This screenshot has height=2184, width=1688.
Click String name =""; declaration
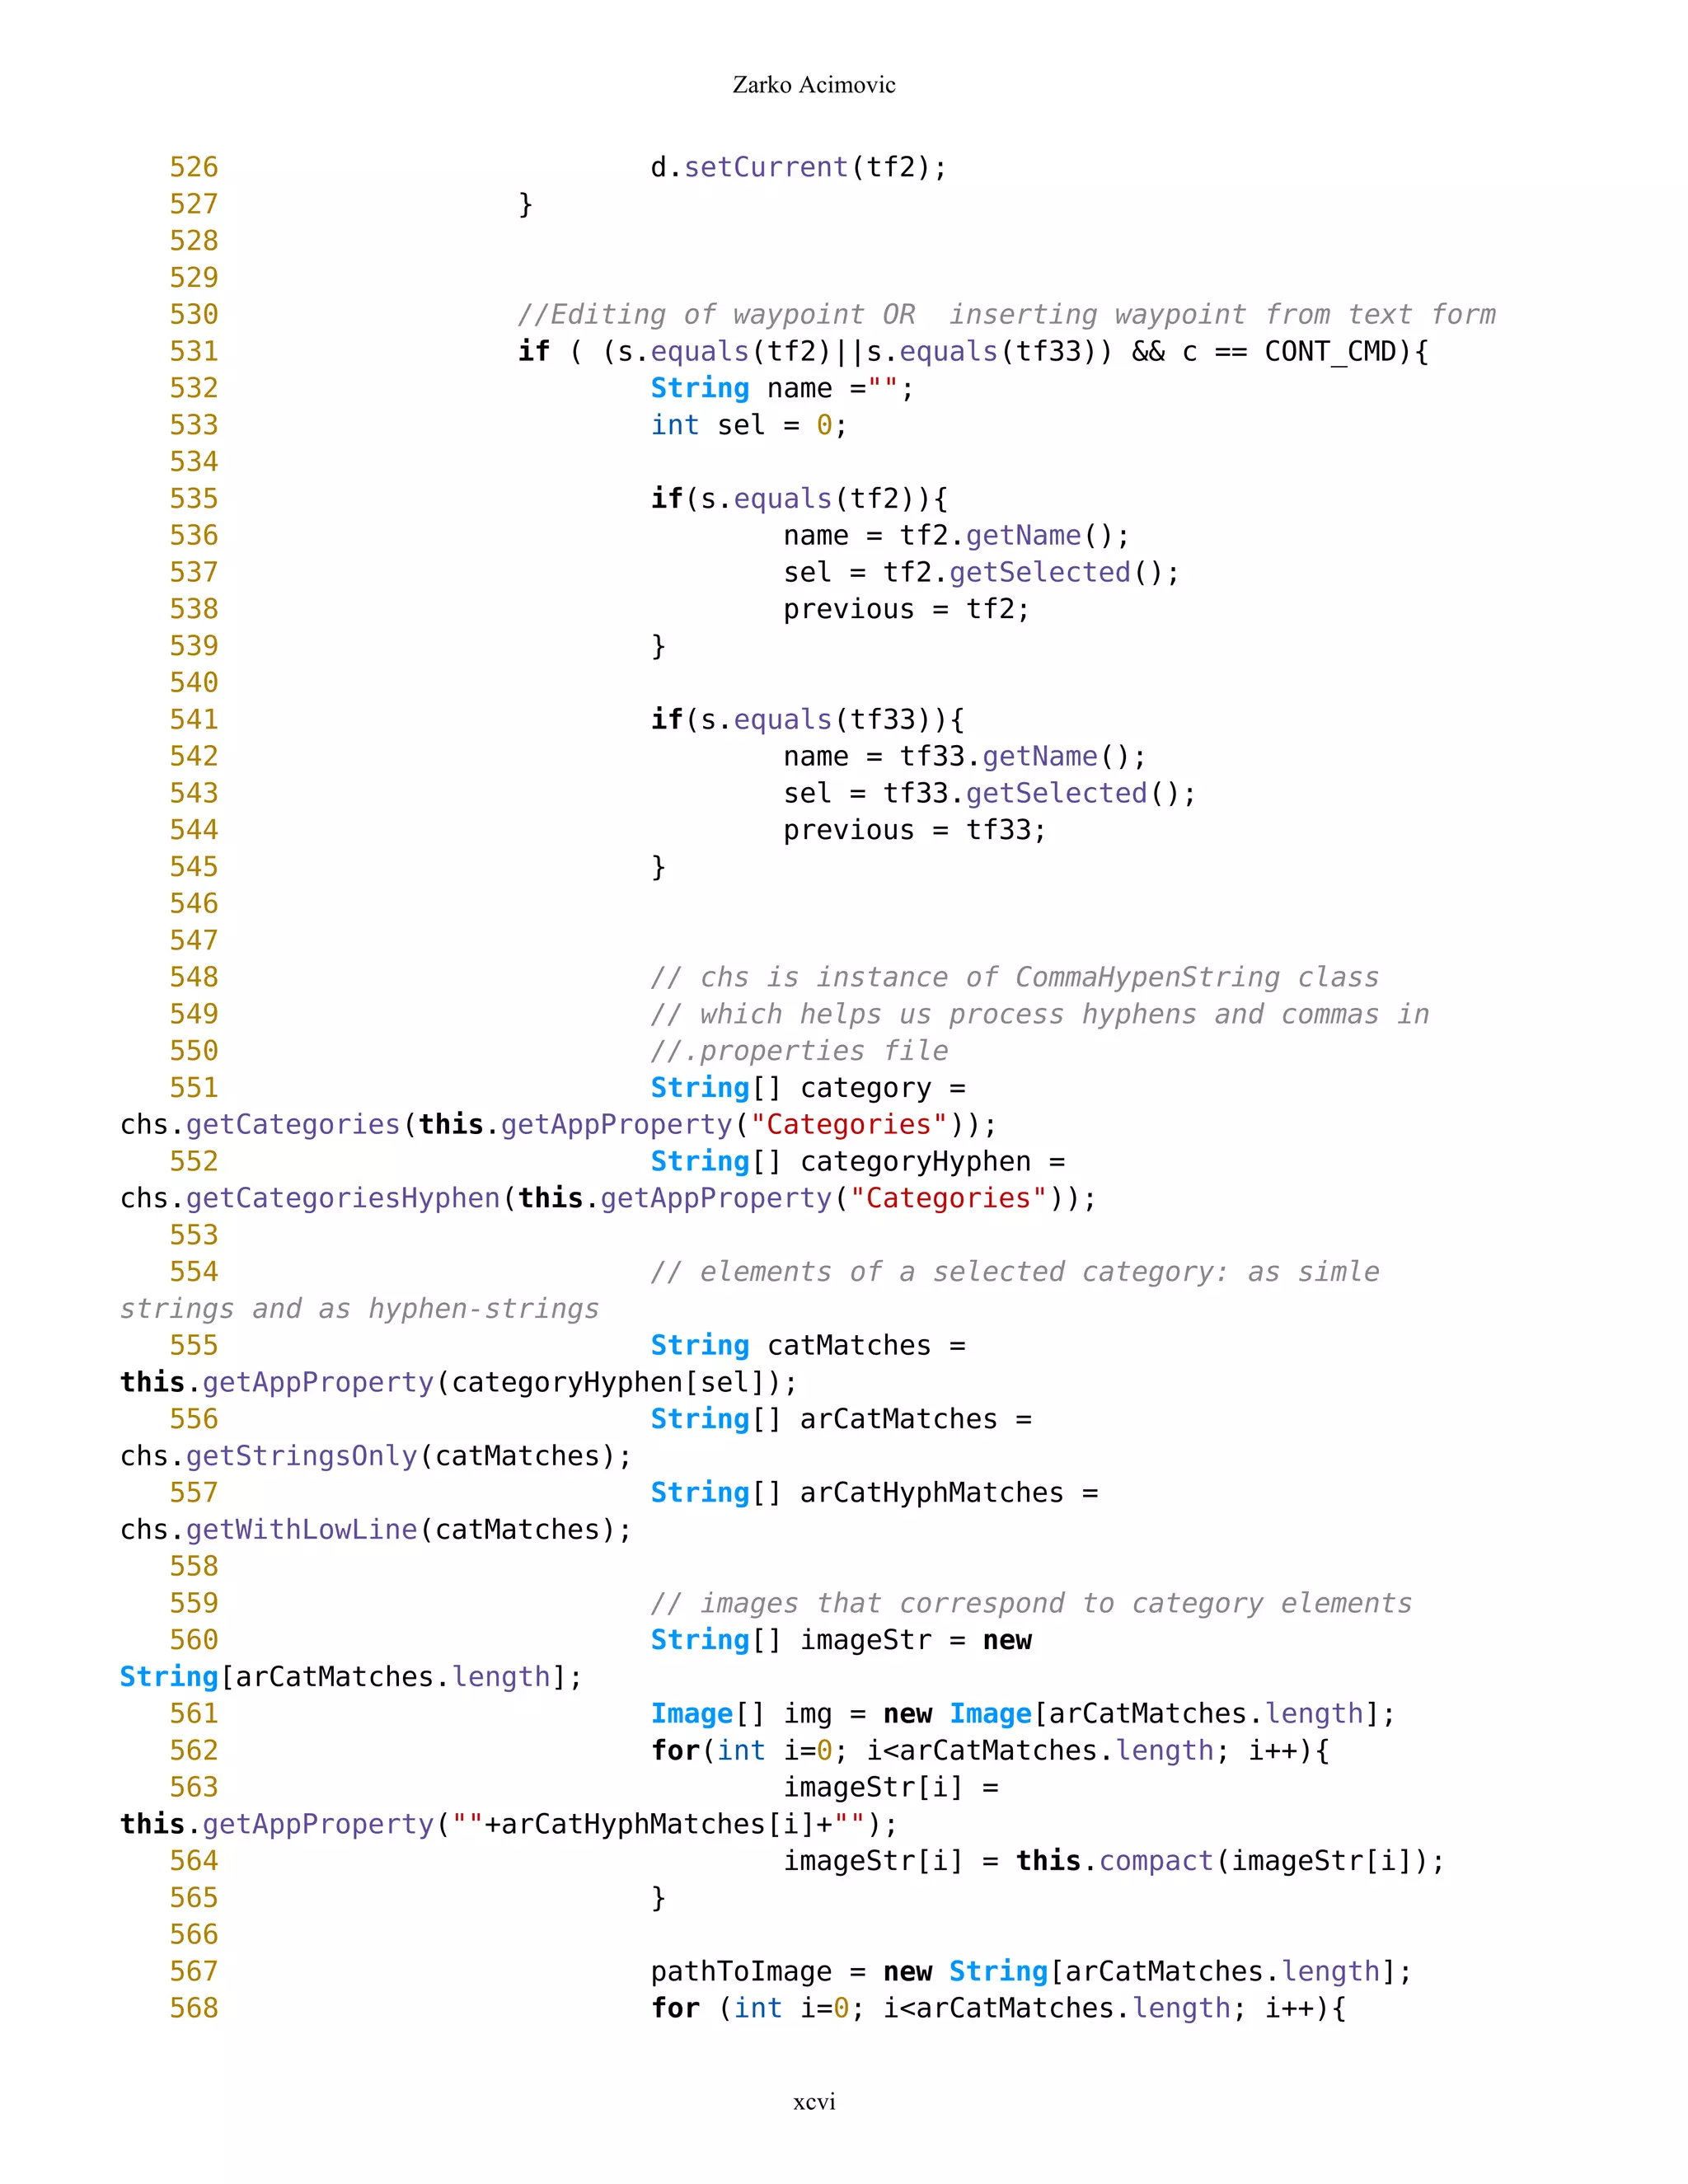[782, 388]
